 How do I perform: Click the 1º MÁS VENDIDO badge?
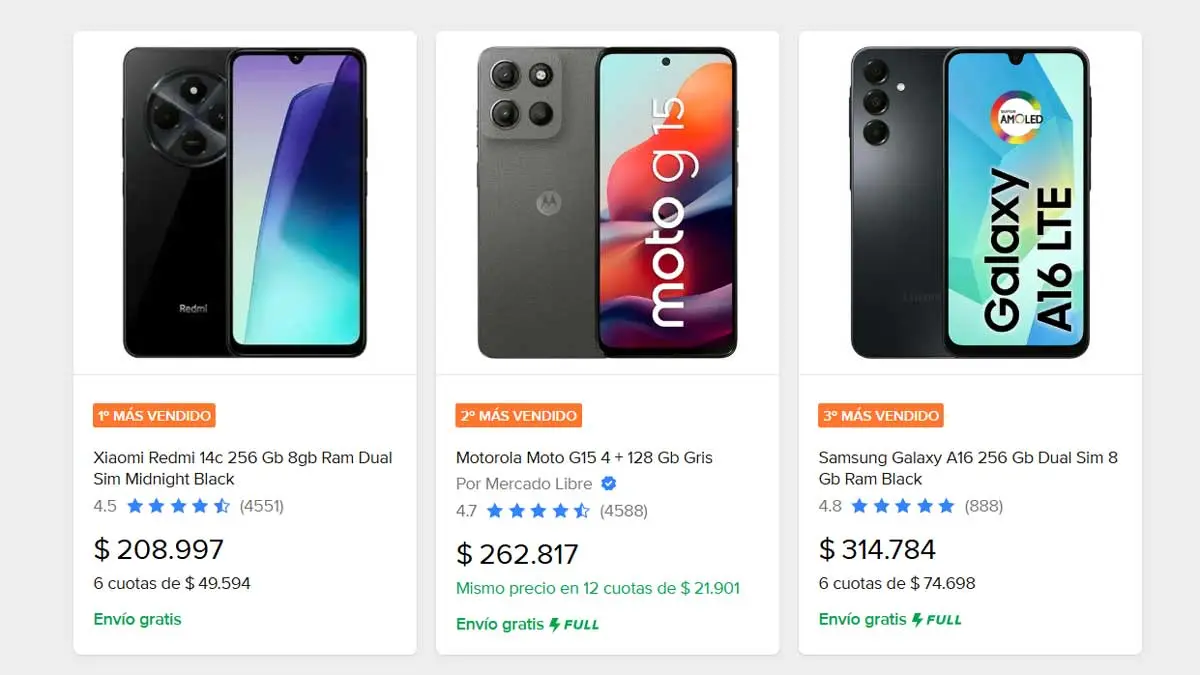click(x=154, y=416)
